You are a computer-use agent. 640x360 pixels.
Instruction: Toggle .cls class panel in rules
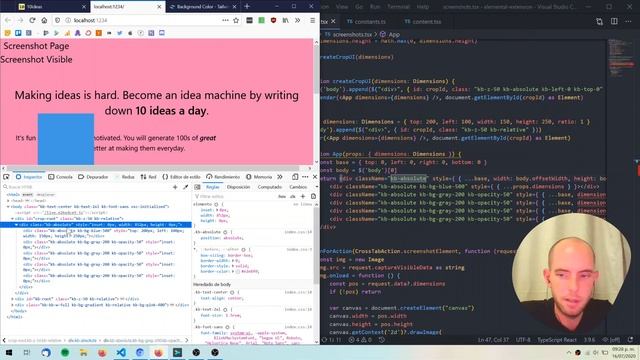293,196
